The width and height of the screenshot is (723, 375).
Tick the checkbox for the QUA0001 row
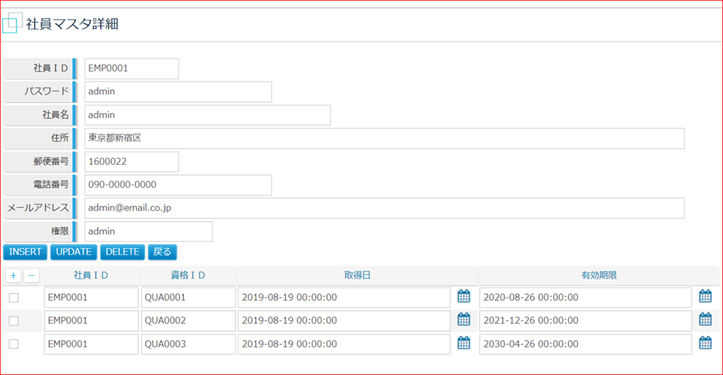click(14, 298)
